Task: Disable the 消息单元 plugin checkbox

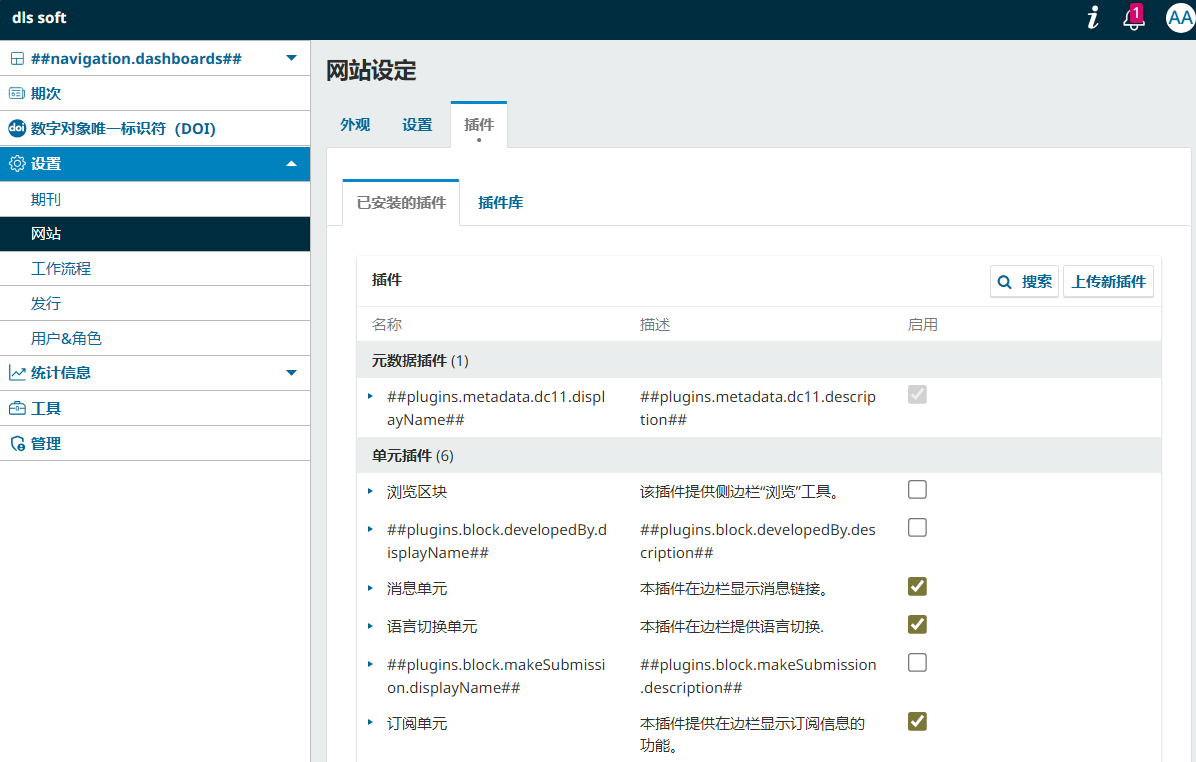Action: 917,586
